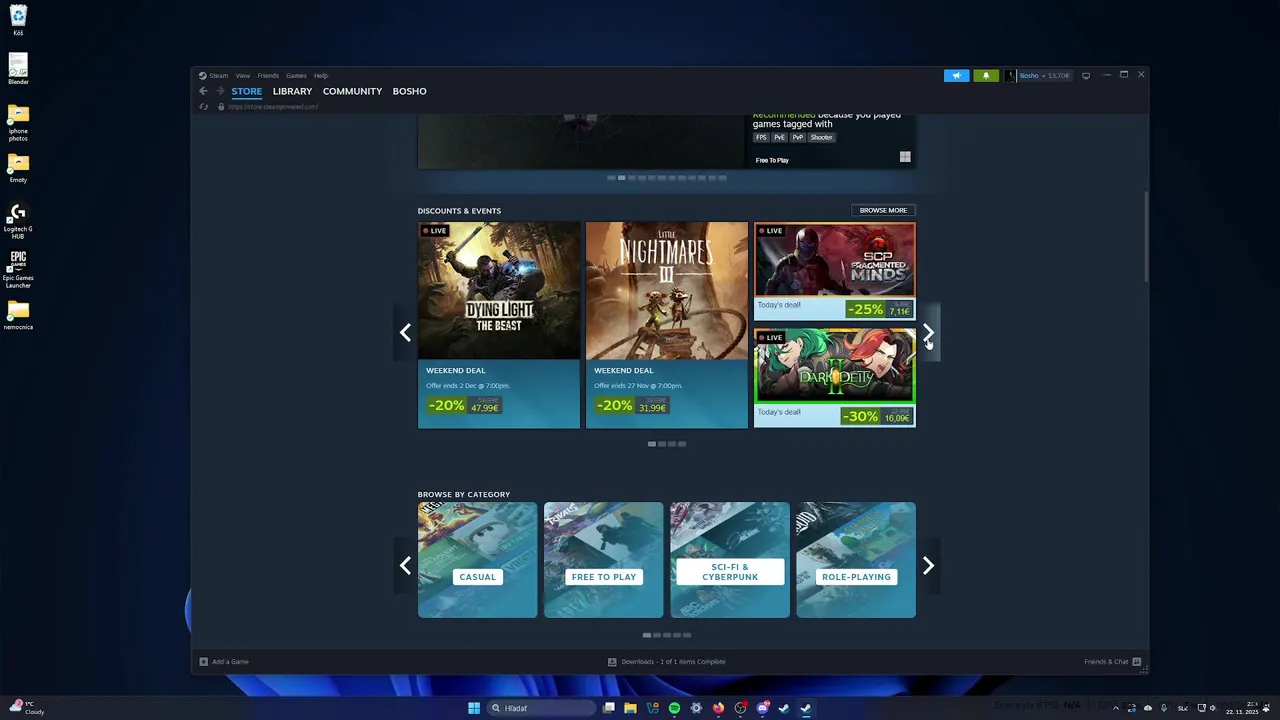Image resolution: width=1280 pixels, height=720 pixels.
Task: Open Discord from the taskbar
Action: click(x=762, y=708)
